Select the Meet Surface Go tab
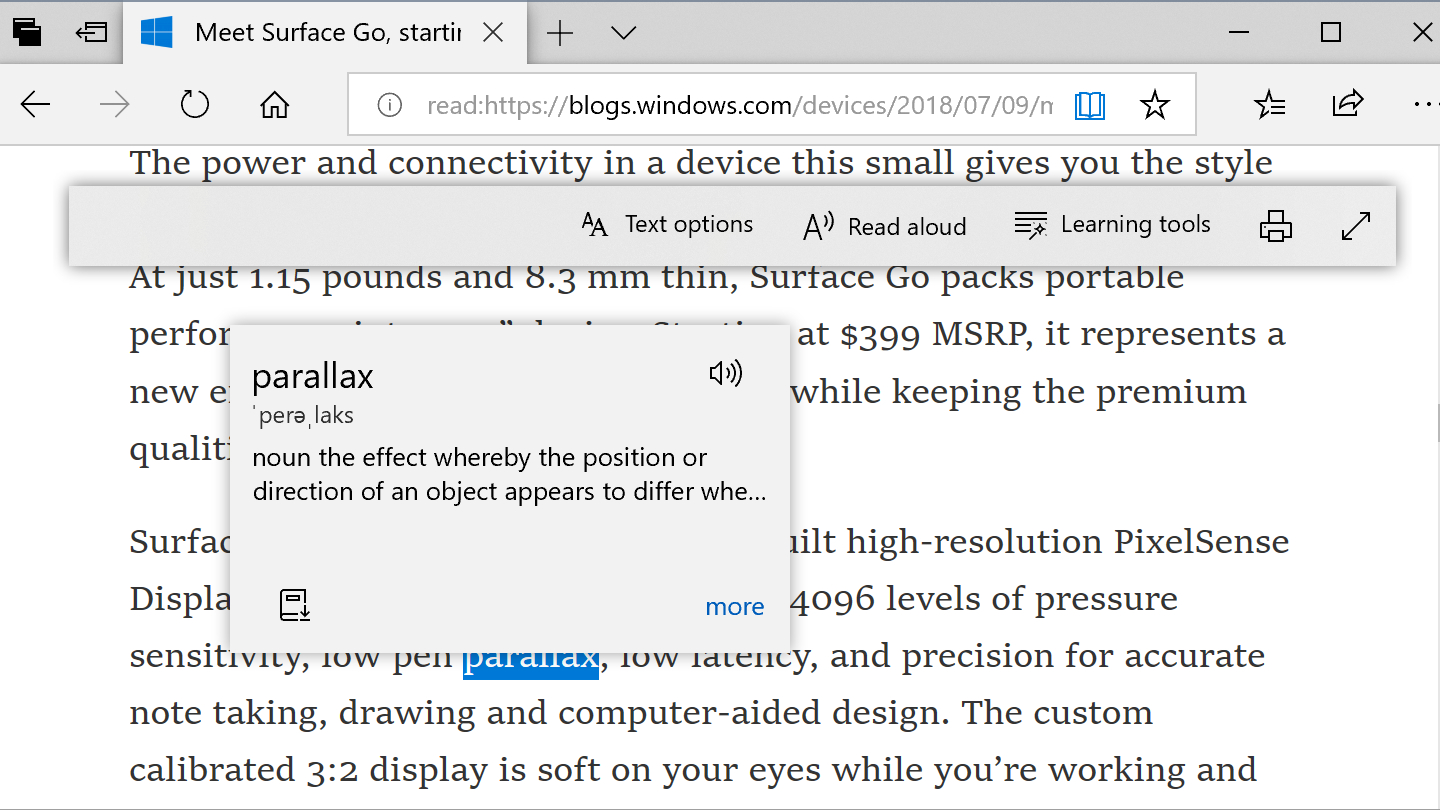Screen dimensions: 1440x810 tap(327, 33)
